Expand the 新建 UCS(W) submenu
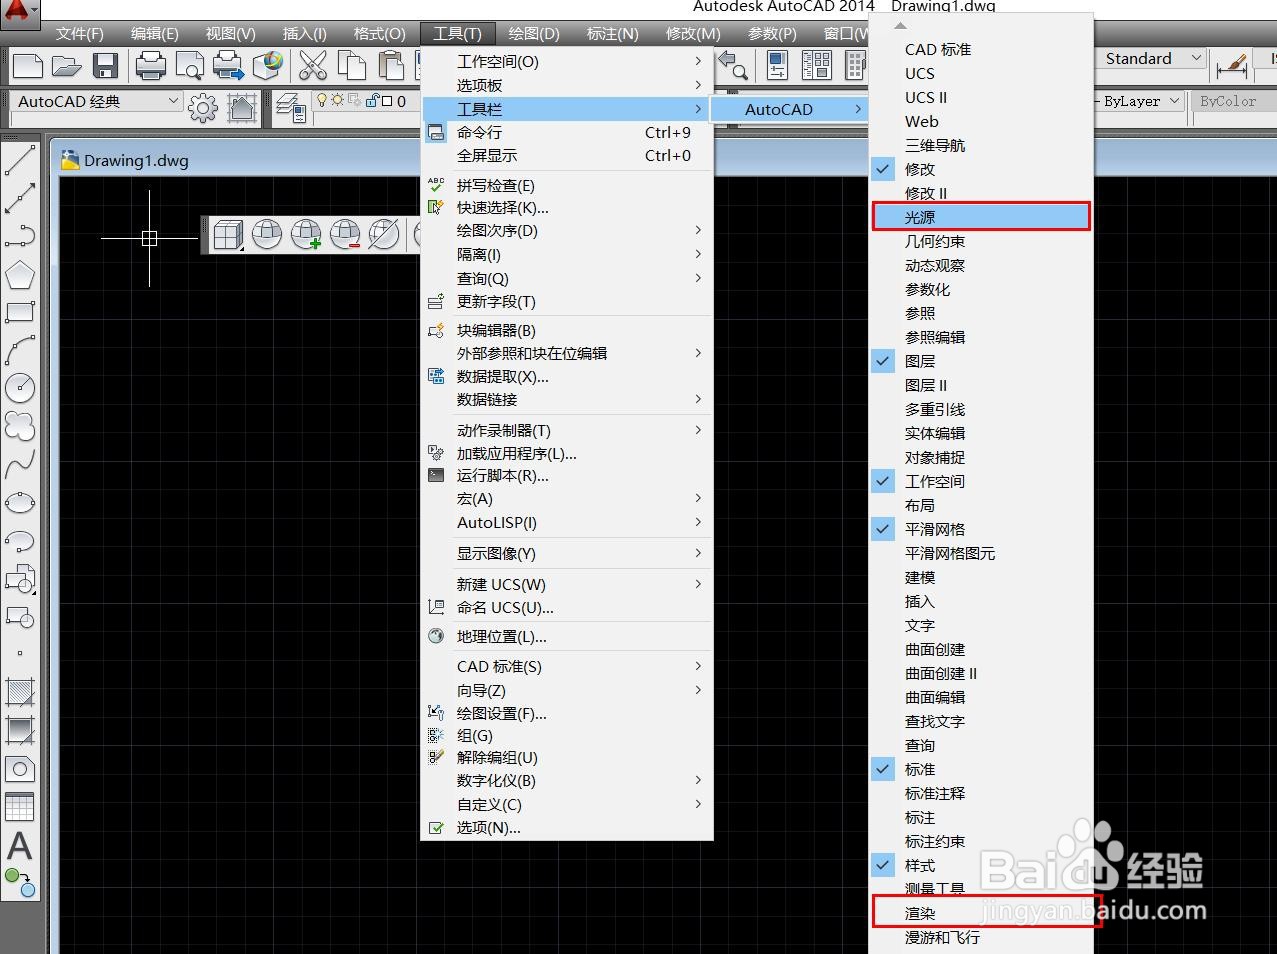Image resolution: width=1277 pixels, height=954 pixels. 567,584
